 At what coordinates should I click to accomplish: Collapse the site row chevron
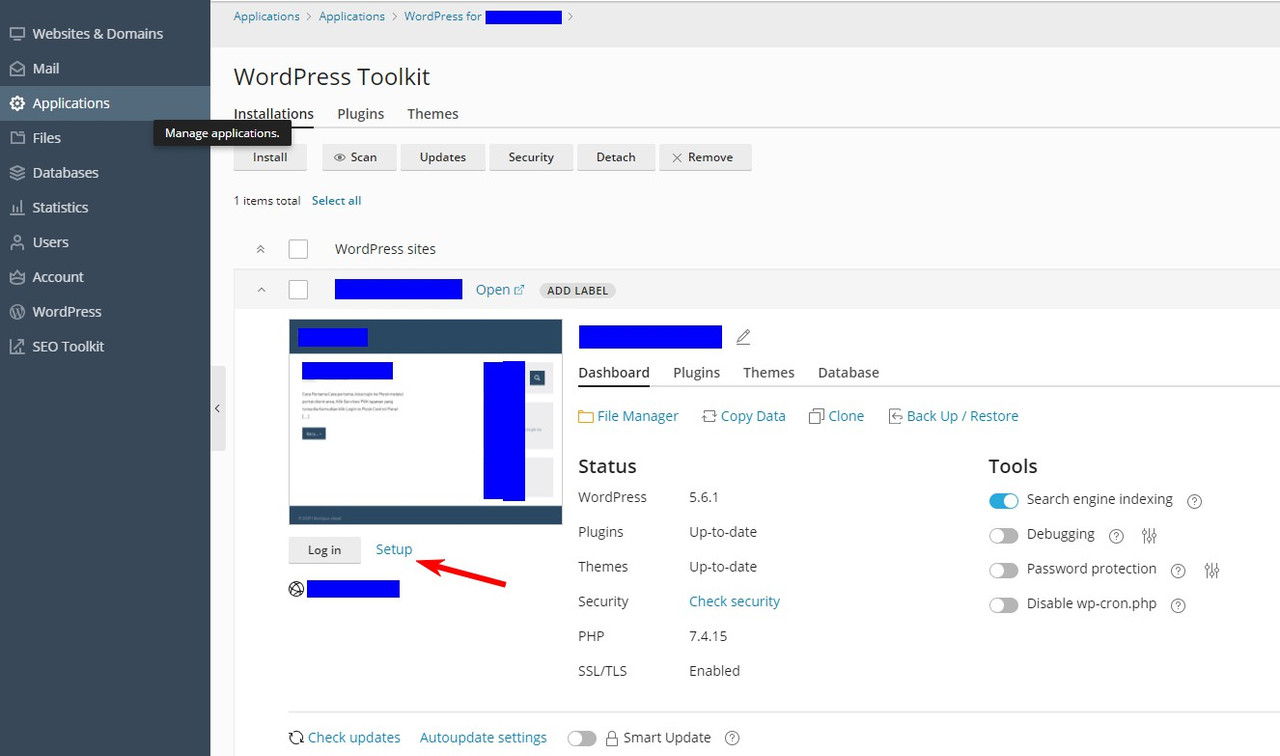click(261, 290)
